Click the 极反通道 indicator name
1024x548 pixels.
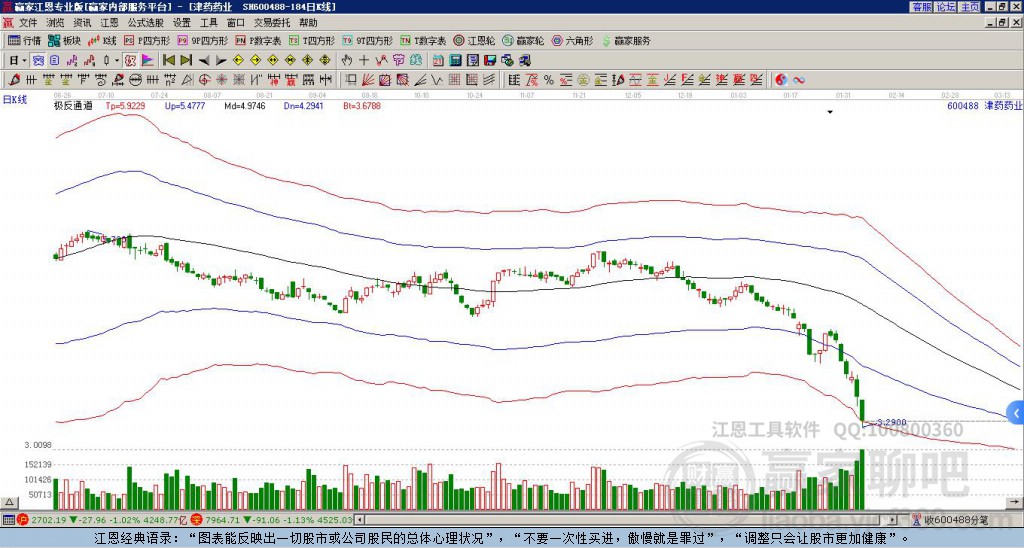tap(73, 105)
